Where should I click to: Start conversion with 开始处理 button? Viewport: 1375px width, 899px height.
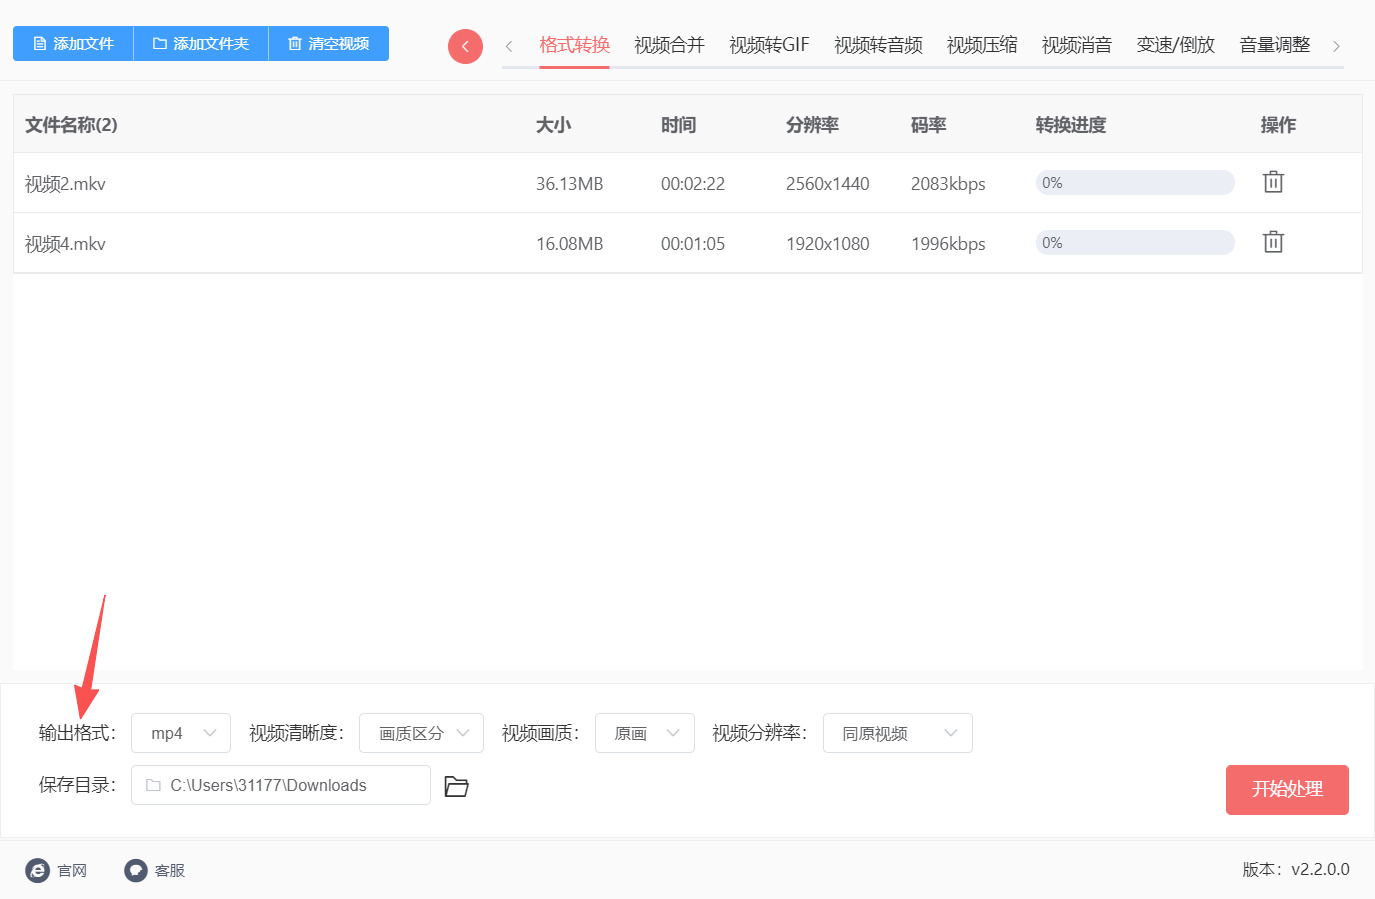click(1287, 790)
